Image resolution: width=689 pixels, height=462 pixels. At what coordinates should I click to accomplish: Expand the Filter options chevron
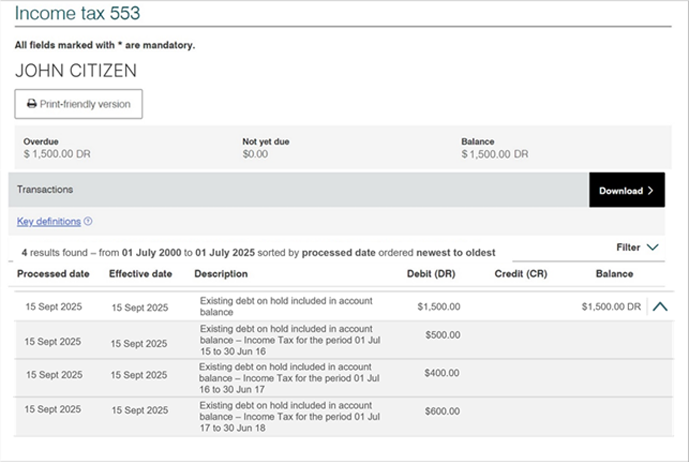(653, 247)
